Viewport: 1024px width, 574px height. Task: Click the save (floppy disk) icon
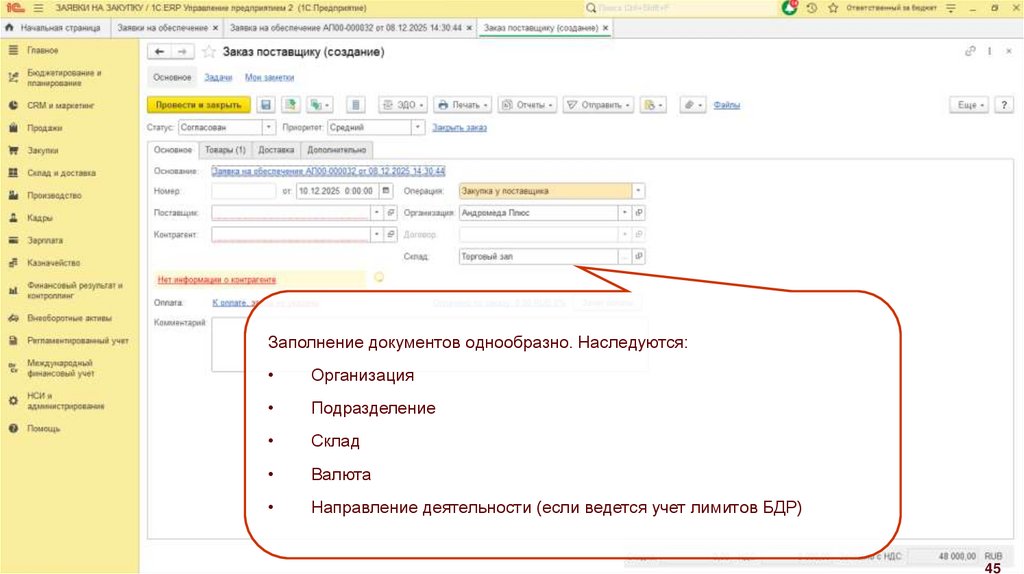pyautogui.click(x=266, y=104)
